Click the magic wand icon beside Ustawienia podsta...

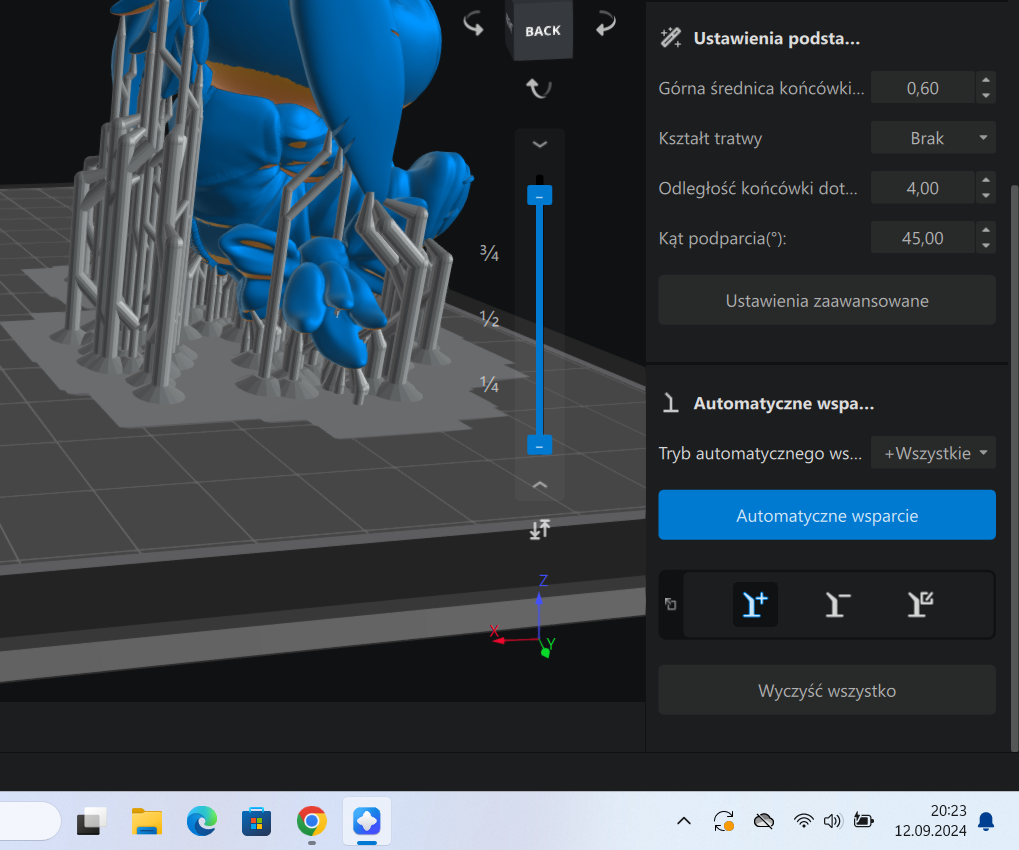click(671, 38)
